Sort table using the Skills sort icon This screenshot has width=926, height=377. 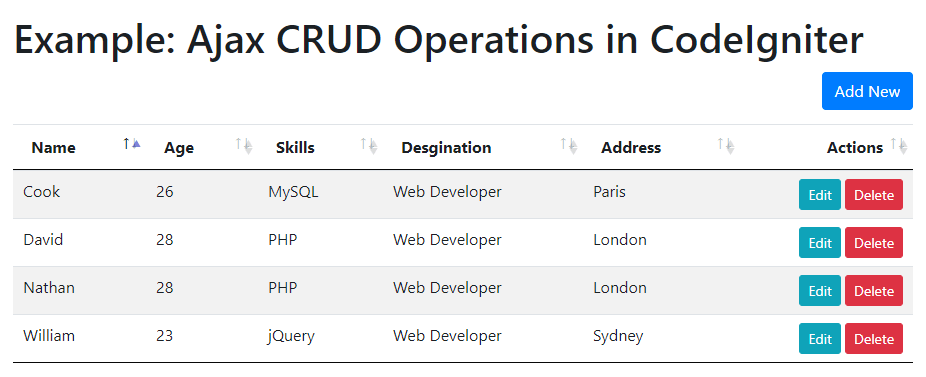(x=369, y=145)
